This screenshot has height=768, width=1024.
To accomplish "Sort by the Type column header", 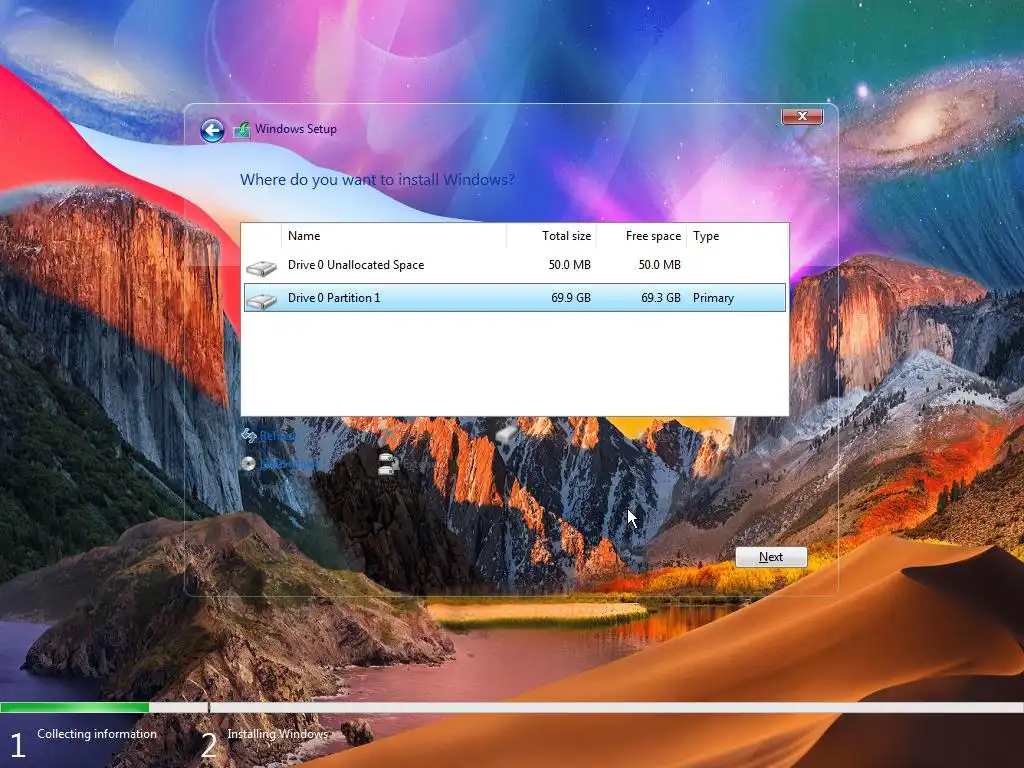I will pyautogui.click(x=737, y=236).
